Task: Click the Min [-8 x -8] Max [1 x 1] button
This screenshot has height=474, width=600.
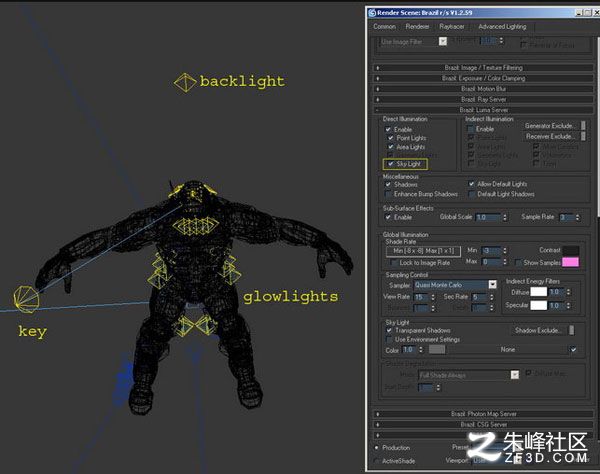Action: [x=423, y=251]
